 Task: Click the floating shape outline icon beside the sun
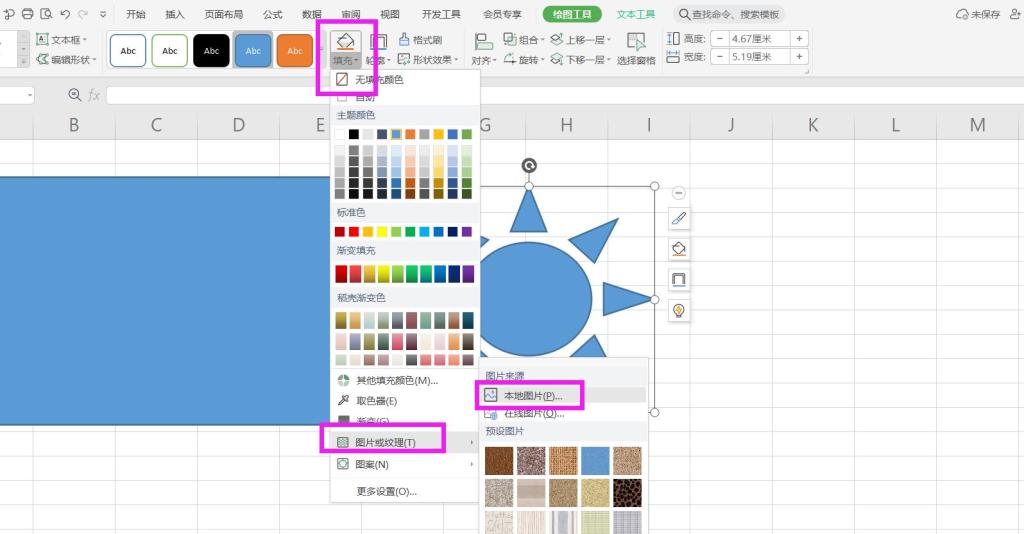(679, 280)
